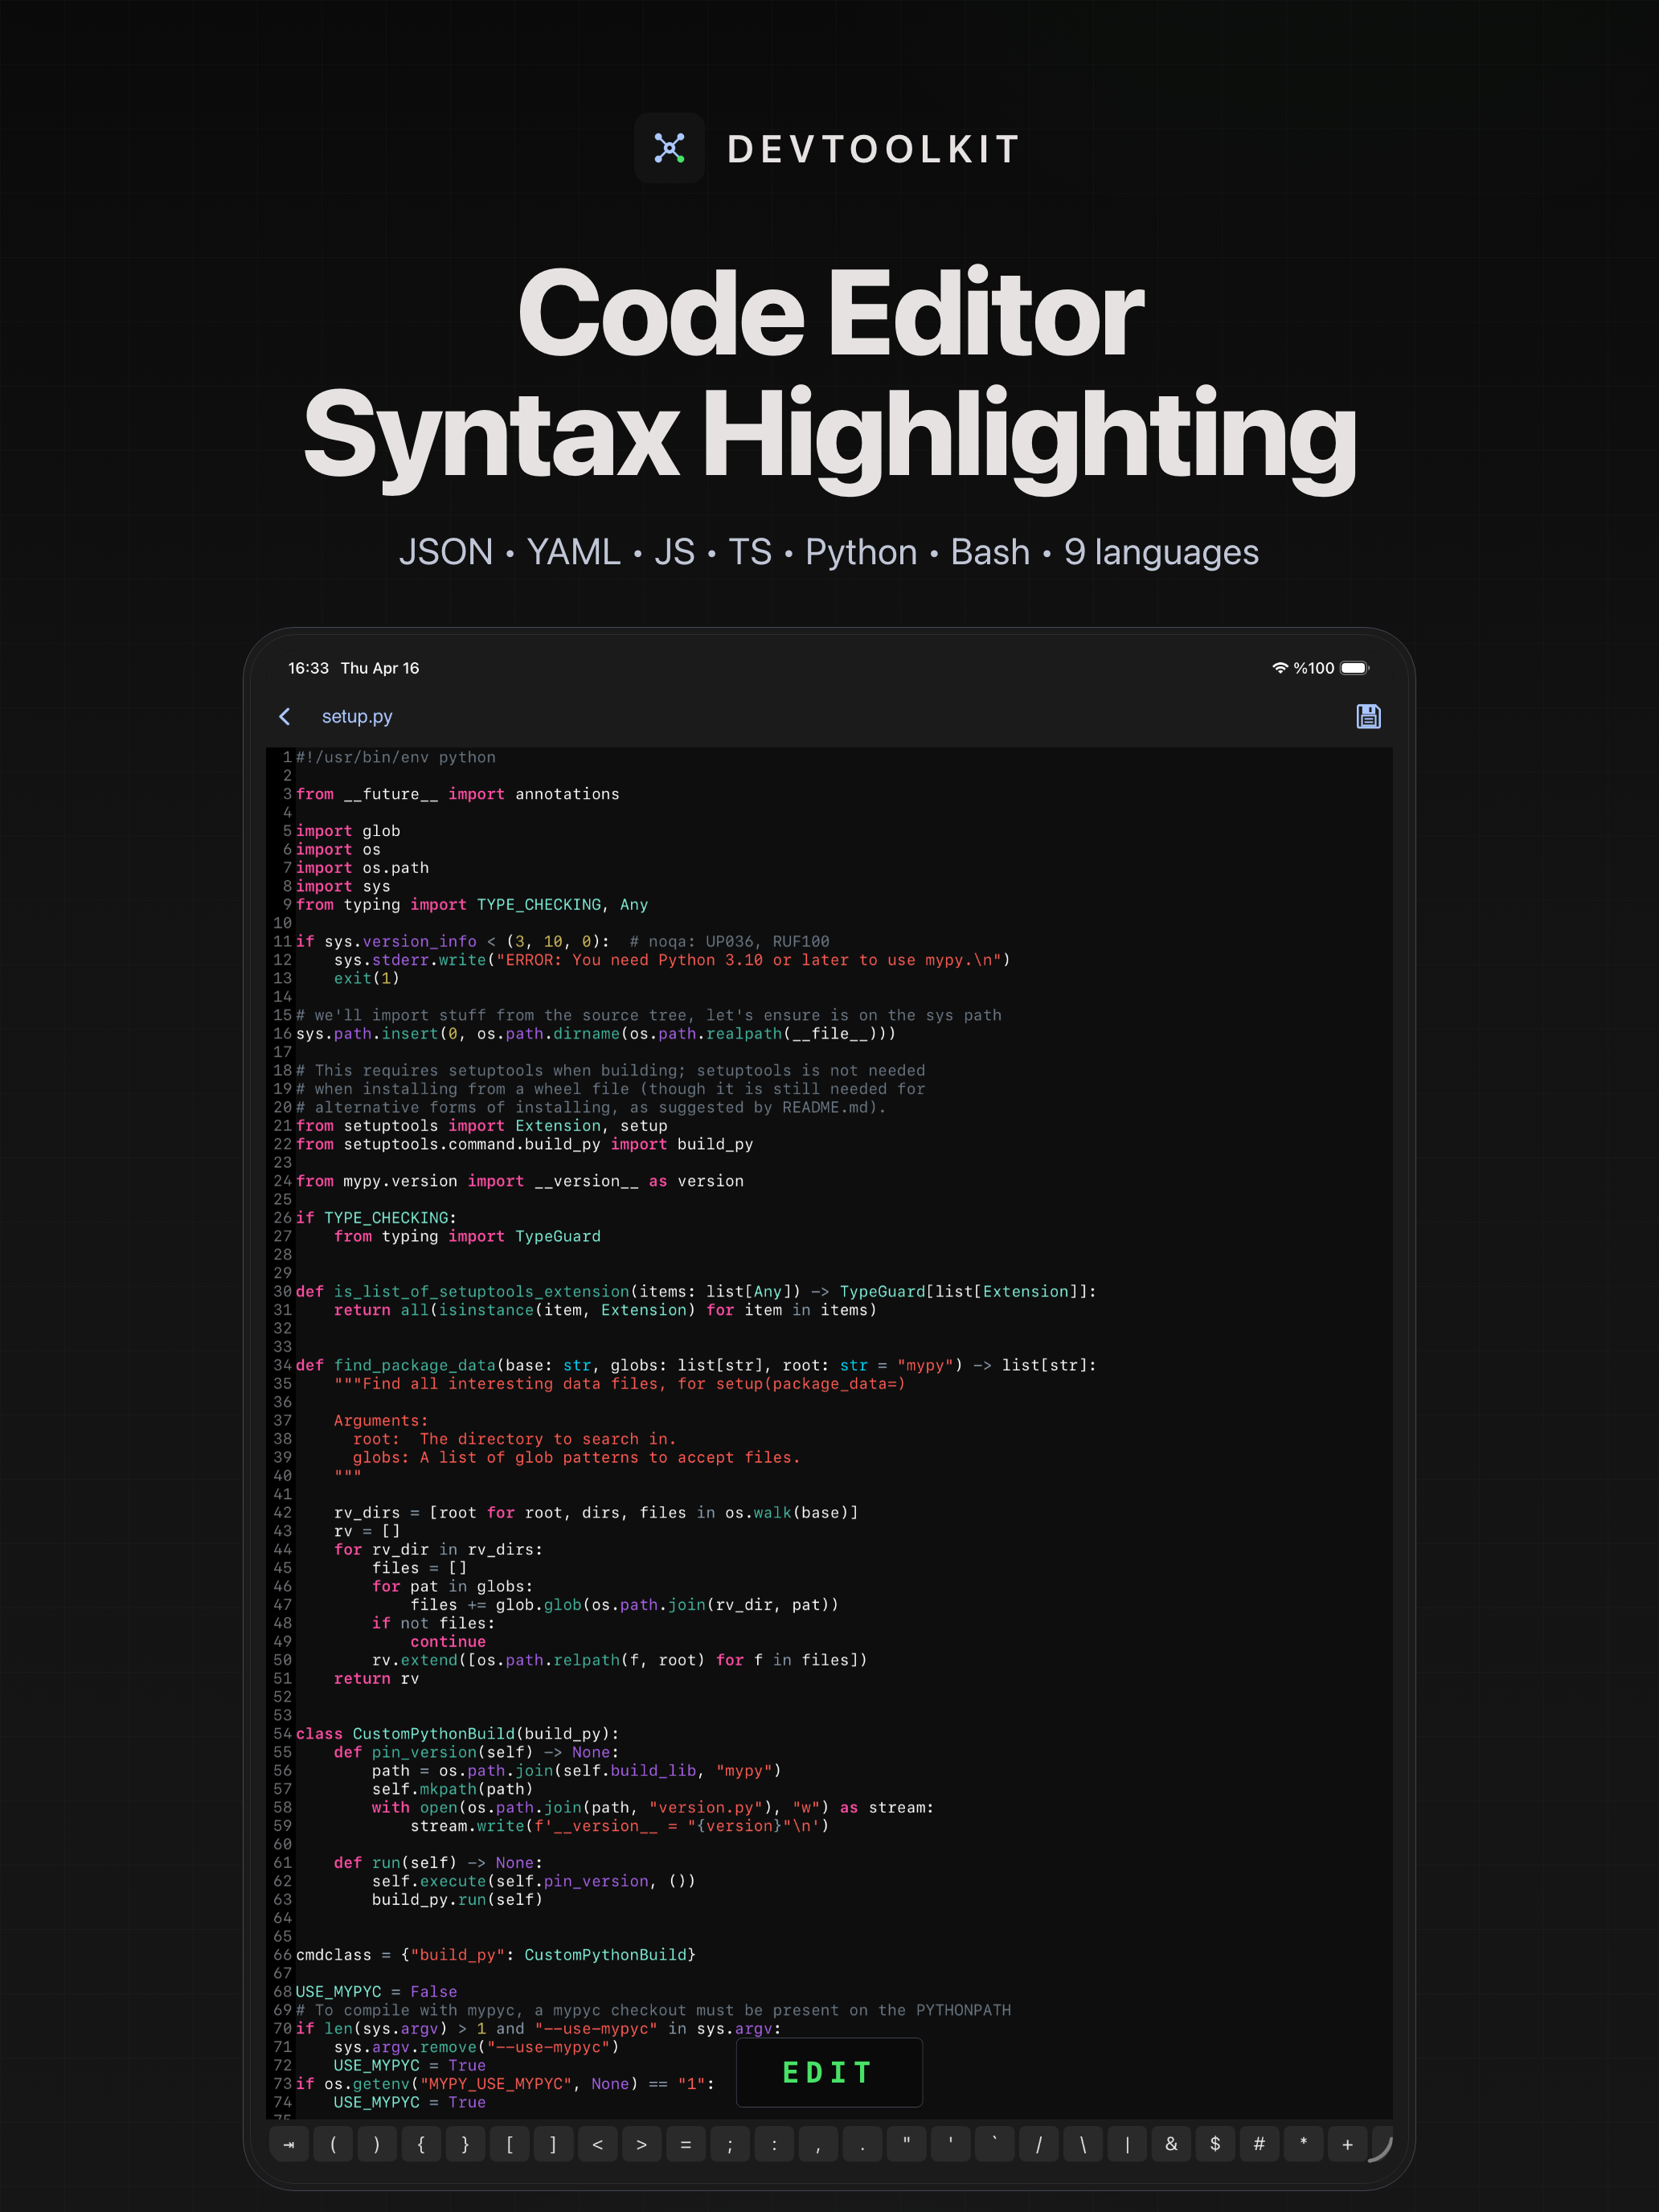Open EDIT mode with the green button

829,2073
